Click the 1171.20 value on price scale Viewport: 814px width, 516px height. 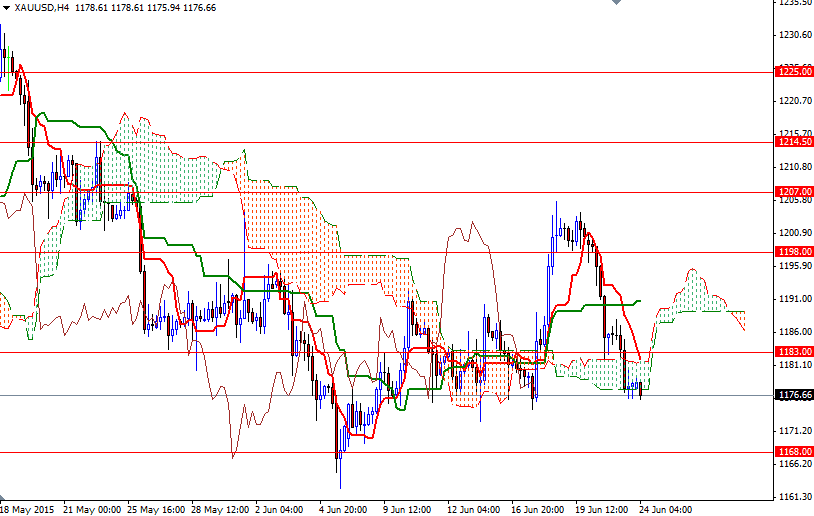tap(793, 431)
